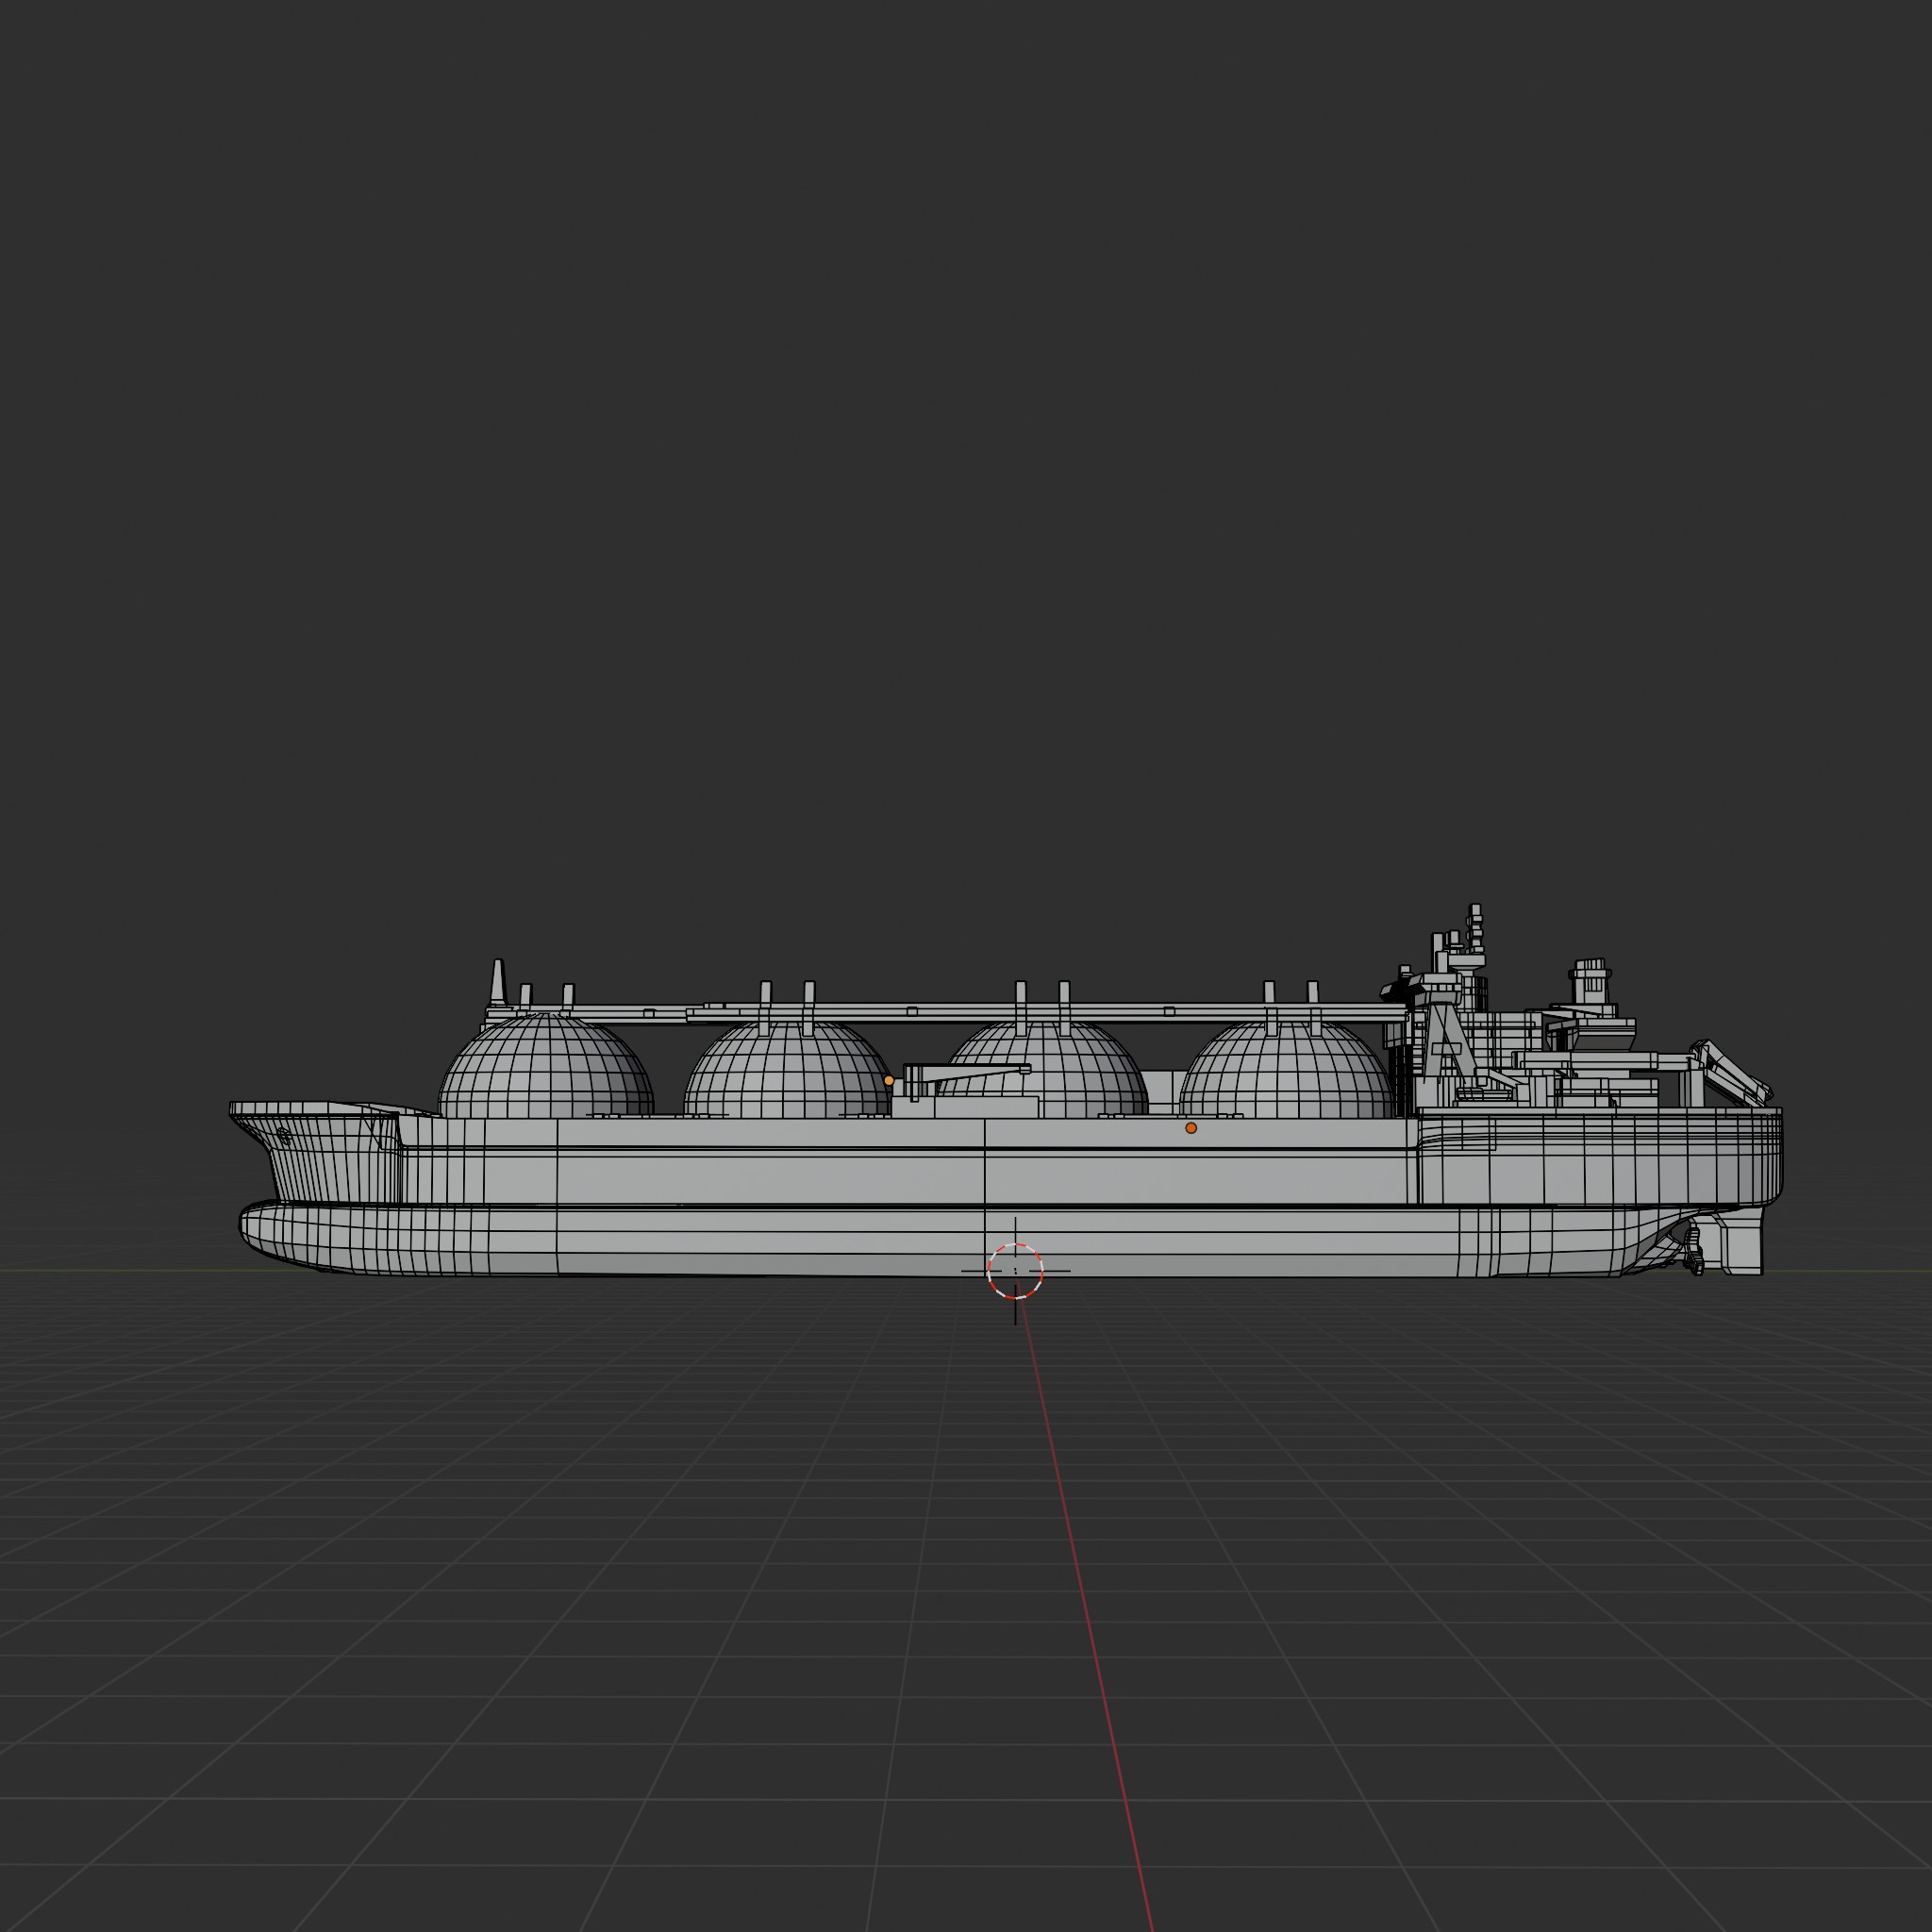The height and width of the screenshot is (1932, 1932).
Task: Click the anchor emblem on the bow hull
Action: (x=283, y=1135)
